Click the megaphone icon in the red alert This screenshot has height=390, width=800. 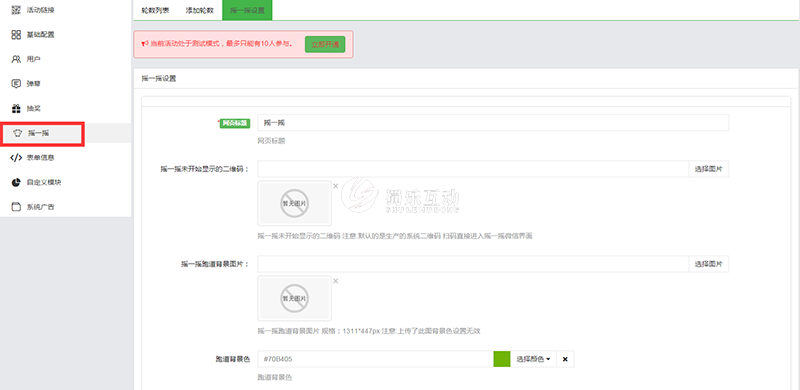(145, 44)
